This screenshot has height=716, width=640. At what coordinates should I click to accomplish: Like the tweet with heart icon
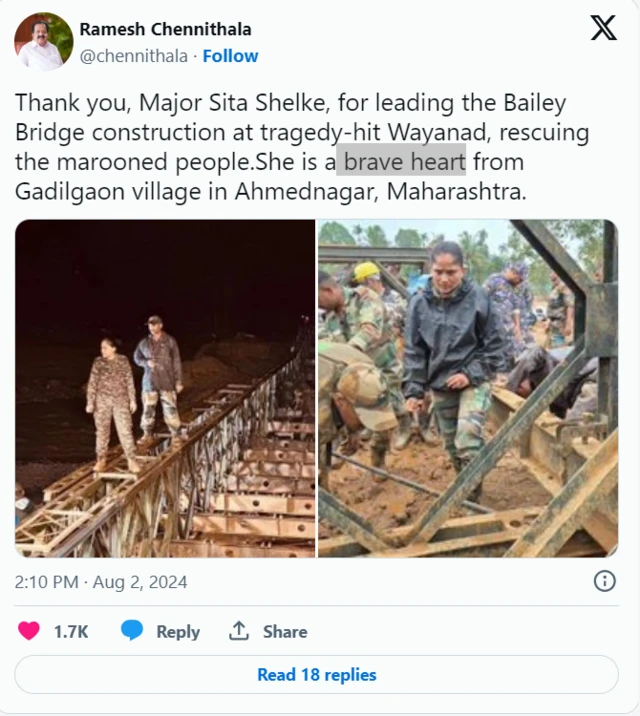[29, 631]
